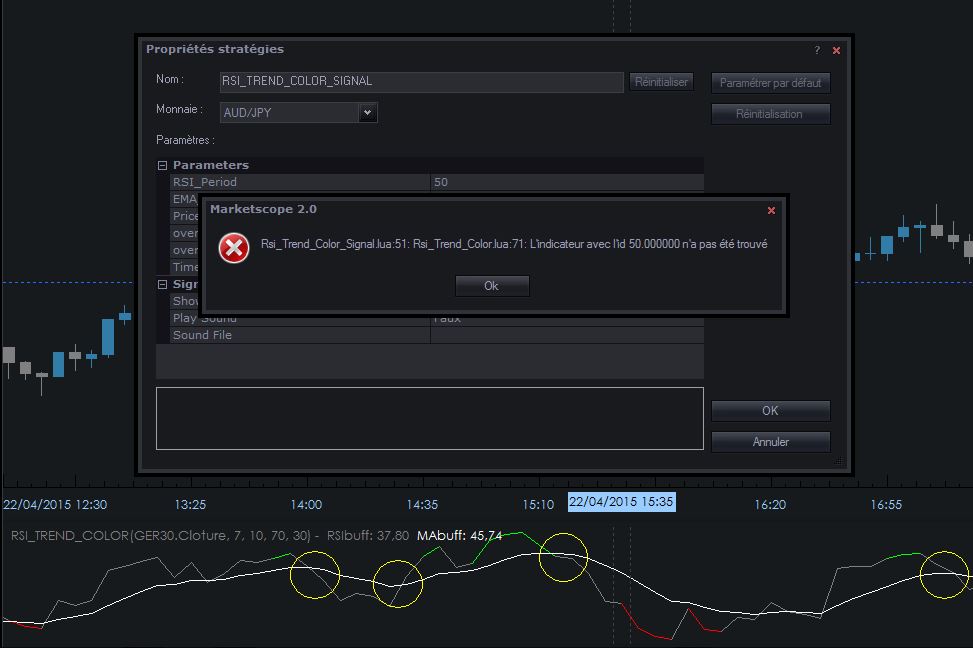Collapse the second parameter group
The height and width of the screenshot is (648, 973).
[163, 284]
